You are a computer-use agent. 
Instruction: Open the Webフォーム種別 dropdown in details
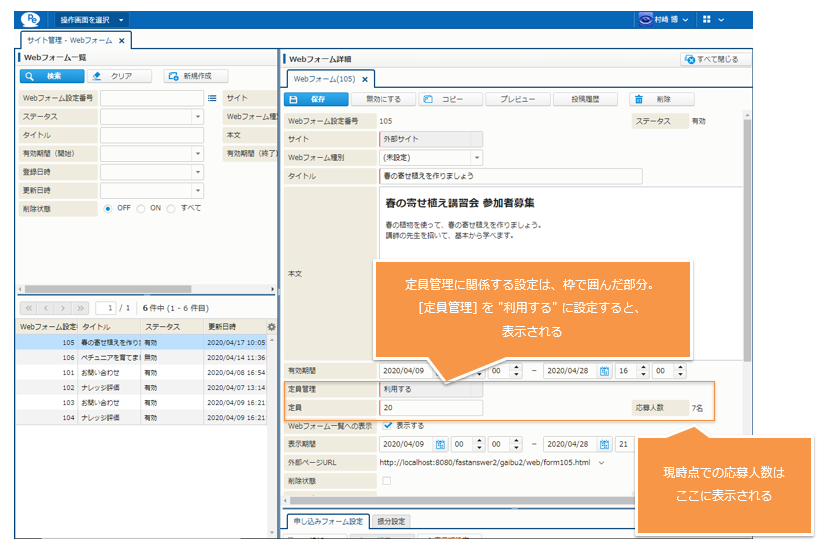pos(476,157)
